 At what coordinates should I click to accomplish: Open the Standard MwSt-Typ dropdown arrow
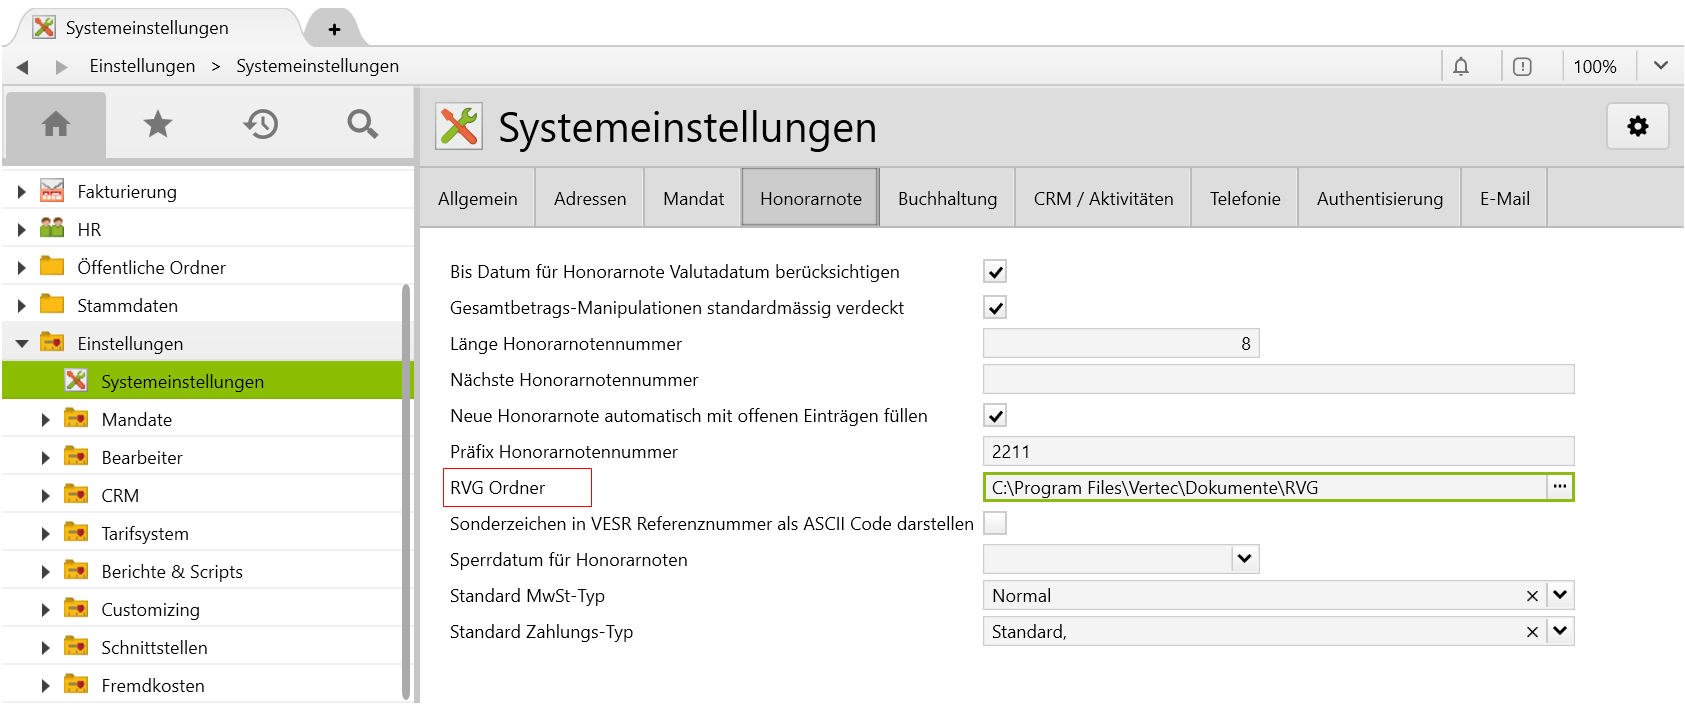point(1560,595)
